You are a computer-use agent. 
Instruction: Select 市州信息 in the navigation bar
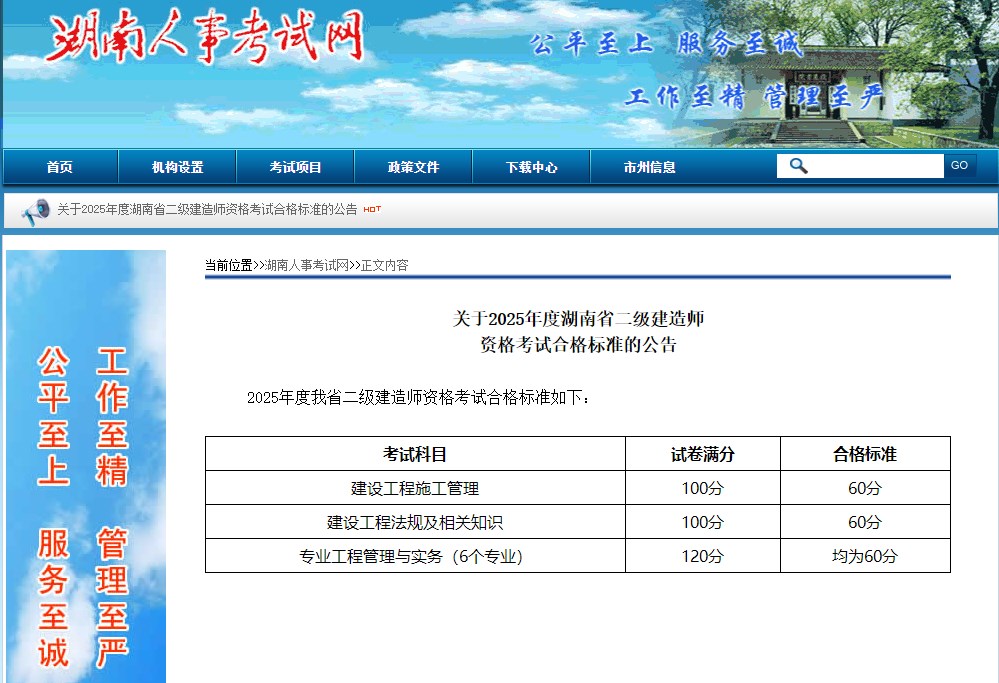649,167
